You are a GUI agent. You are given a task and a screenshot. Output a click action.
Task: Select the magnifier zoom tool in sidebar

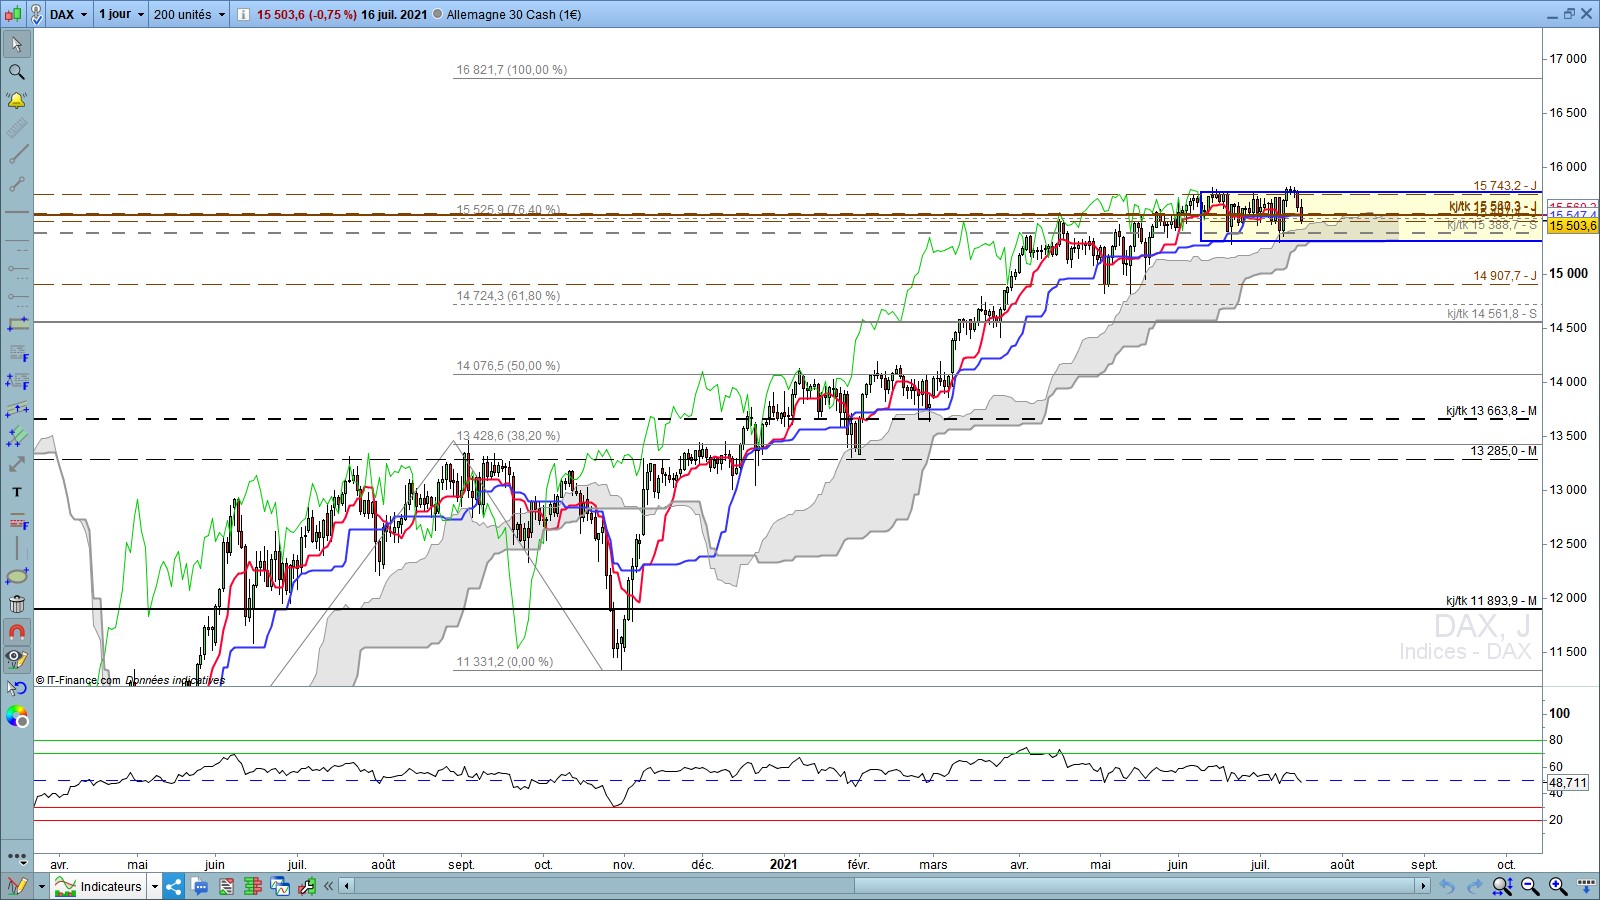point(16,72)
